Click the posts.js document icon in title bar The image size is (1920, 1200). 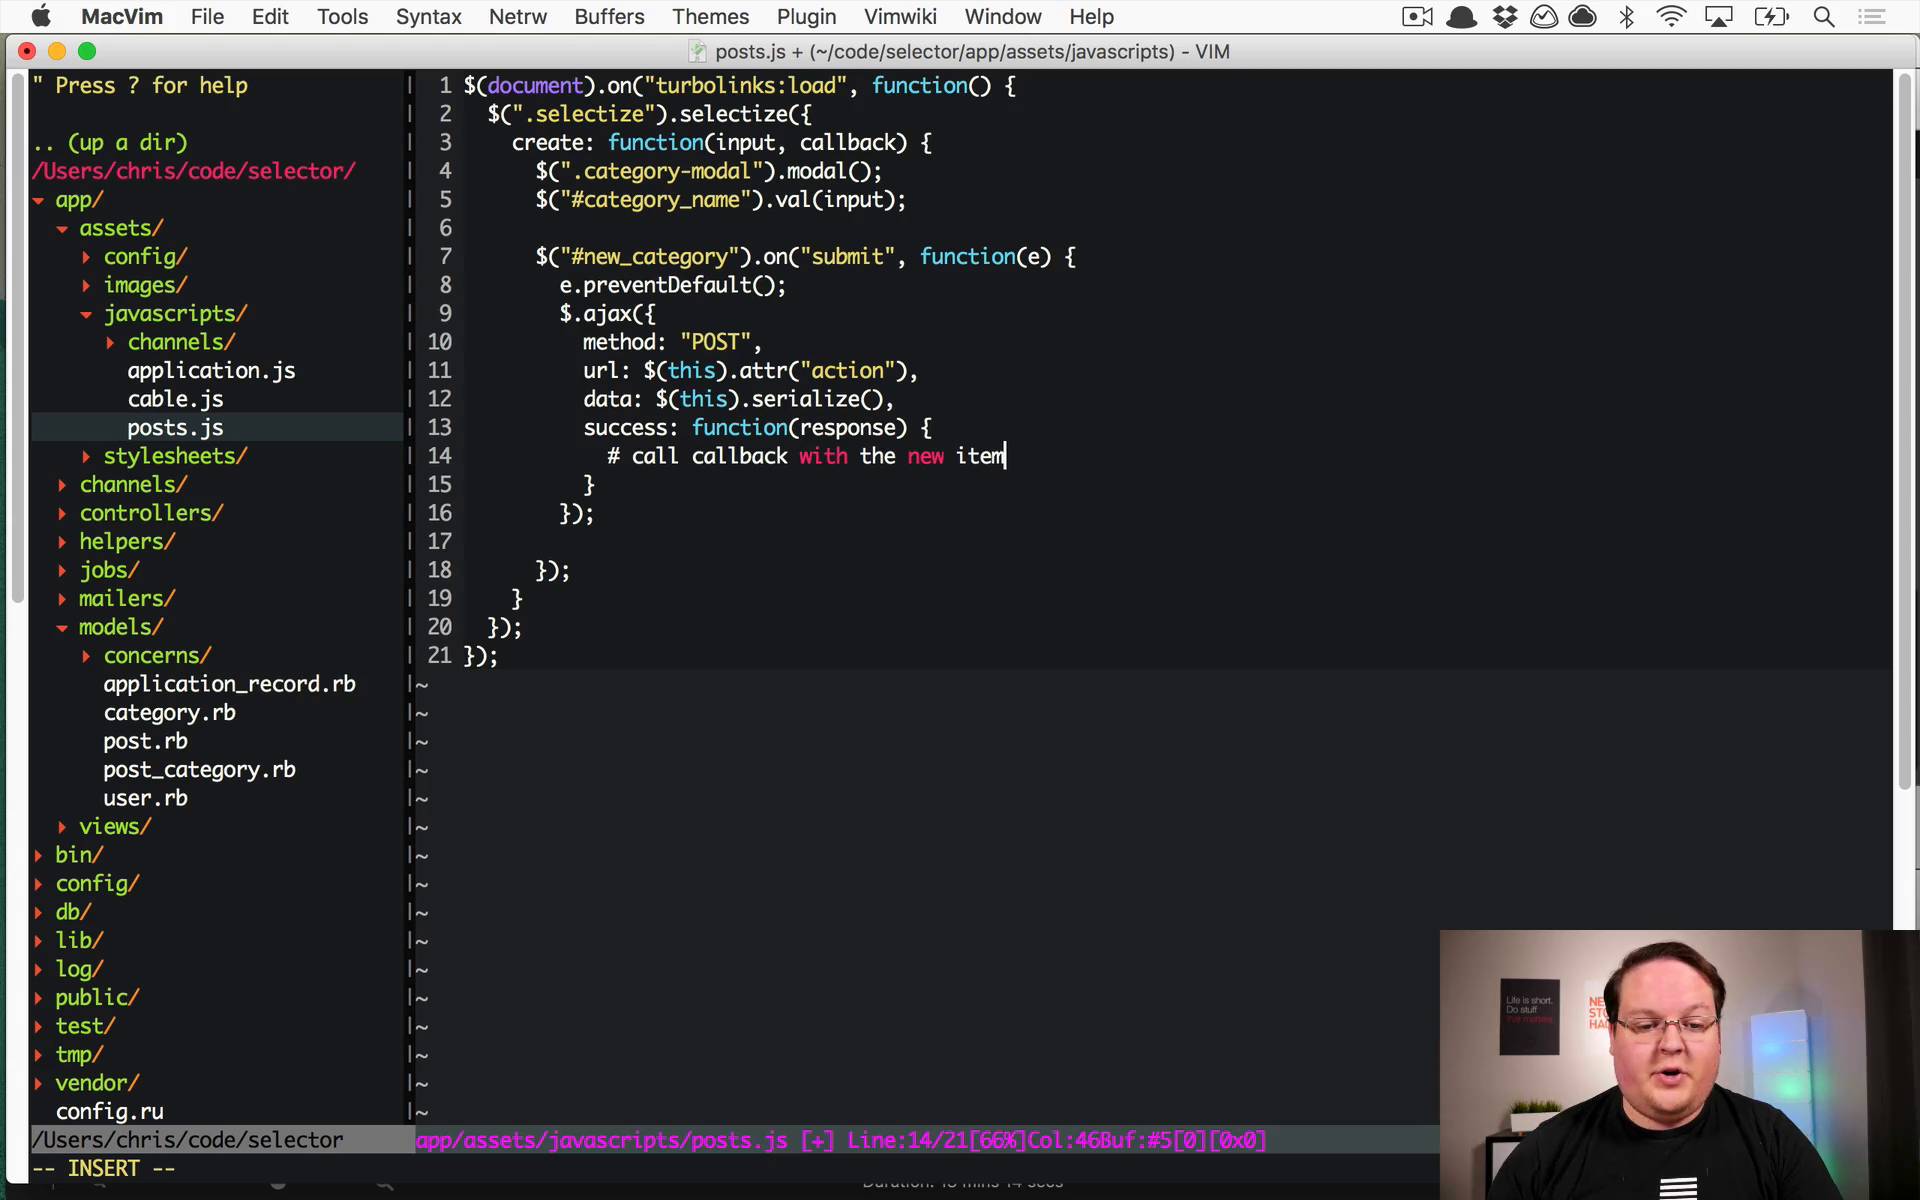click(697, 52)
